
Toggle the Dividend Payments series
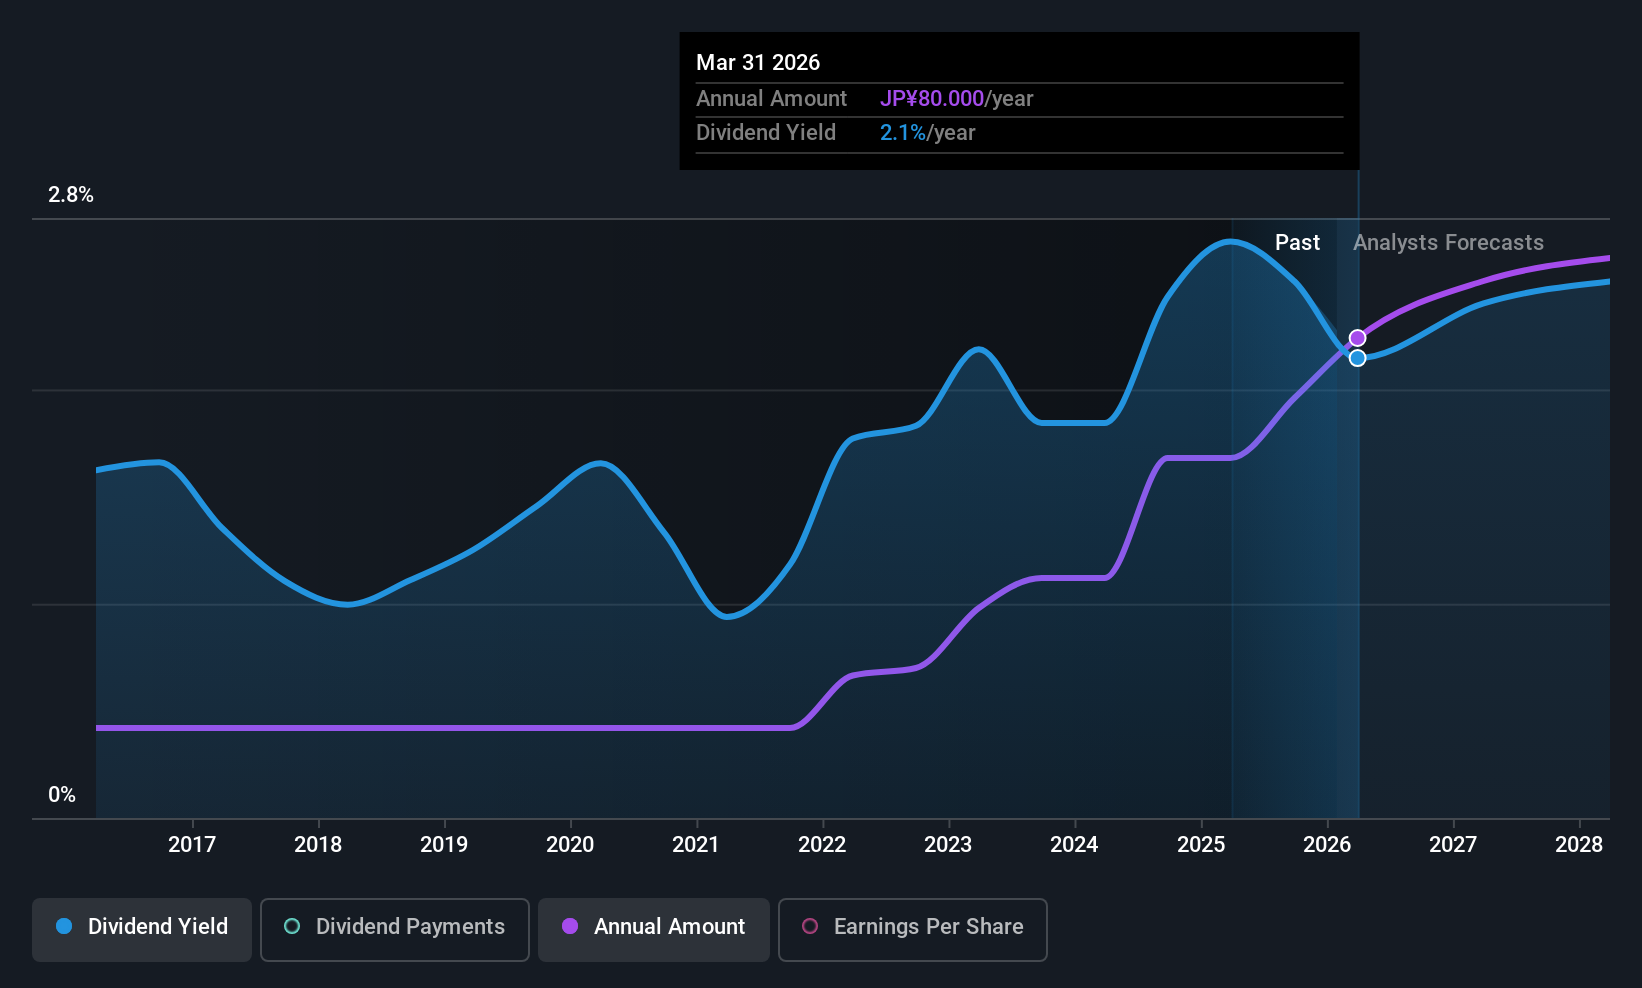[395, 929]
